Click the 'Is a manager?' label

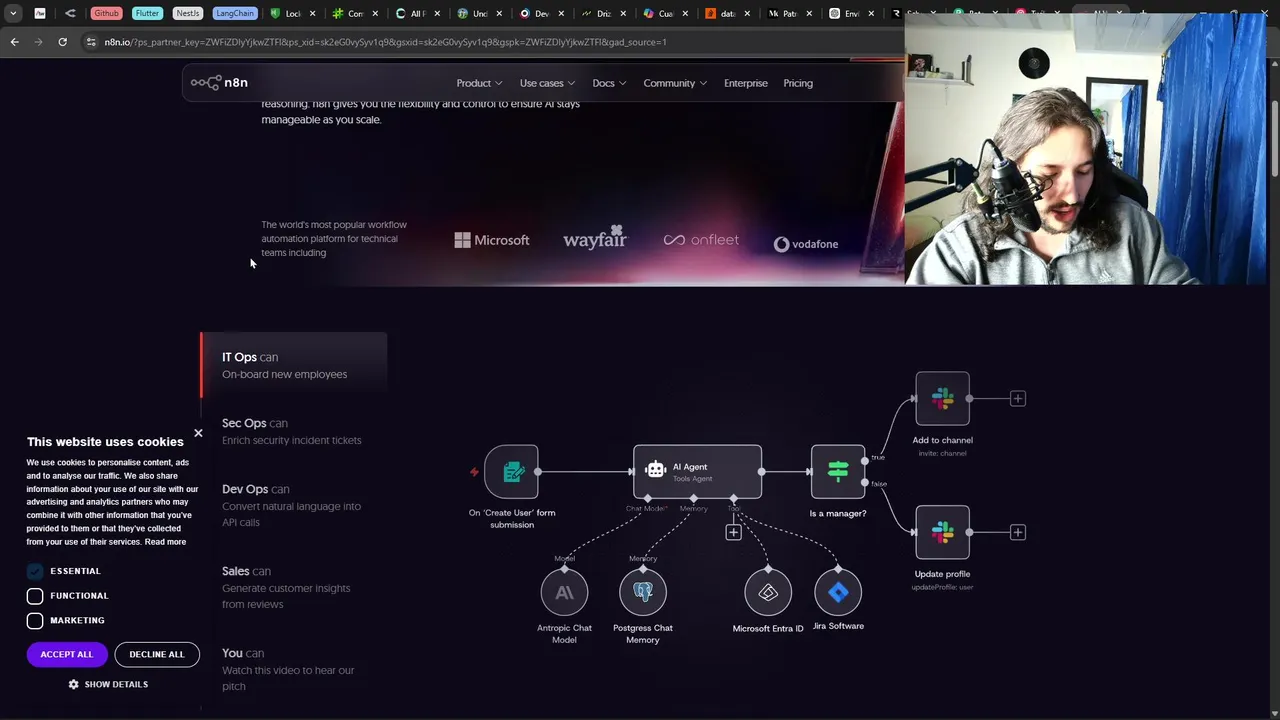point(838,513)
